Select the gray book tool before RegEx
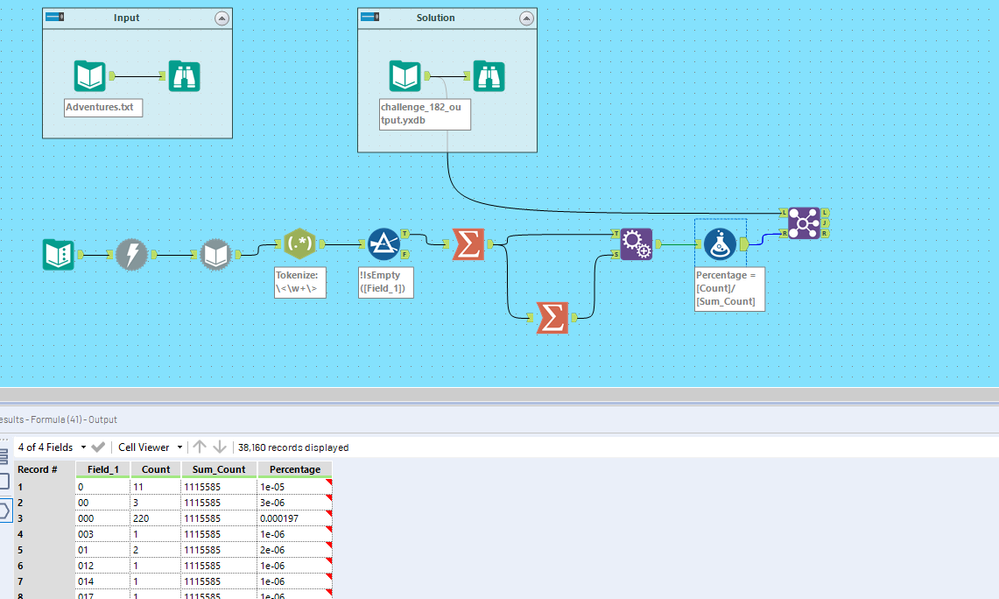Screen dimensions: 999x599 [215, 255]
